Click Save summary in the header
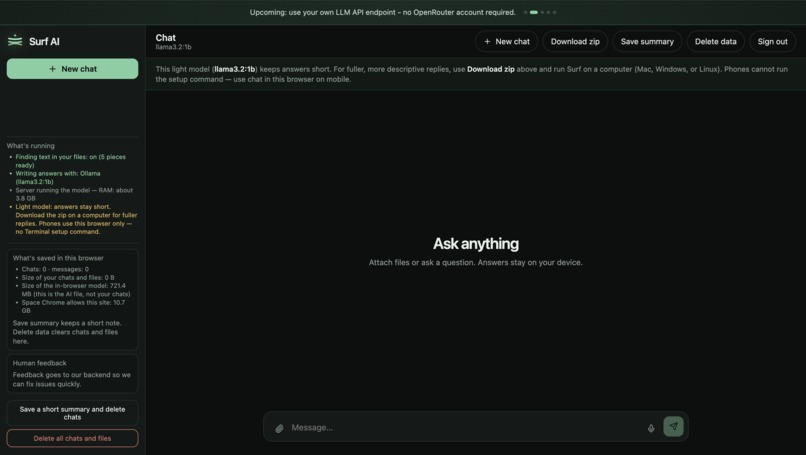This screenshot has height=455, width=806. [647, 42]
